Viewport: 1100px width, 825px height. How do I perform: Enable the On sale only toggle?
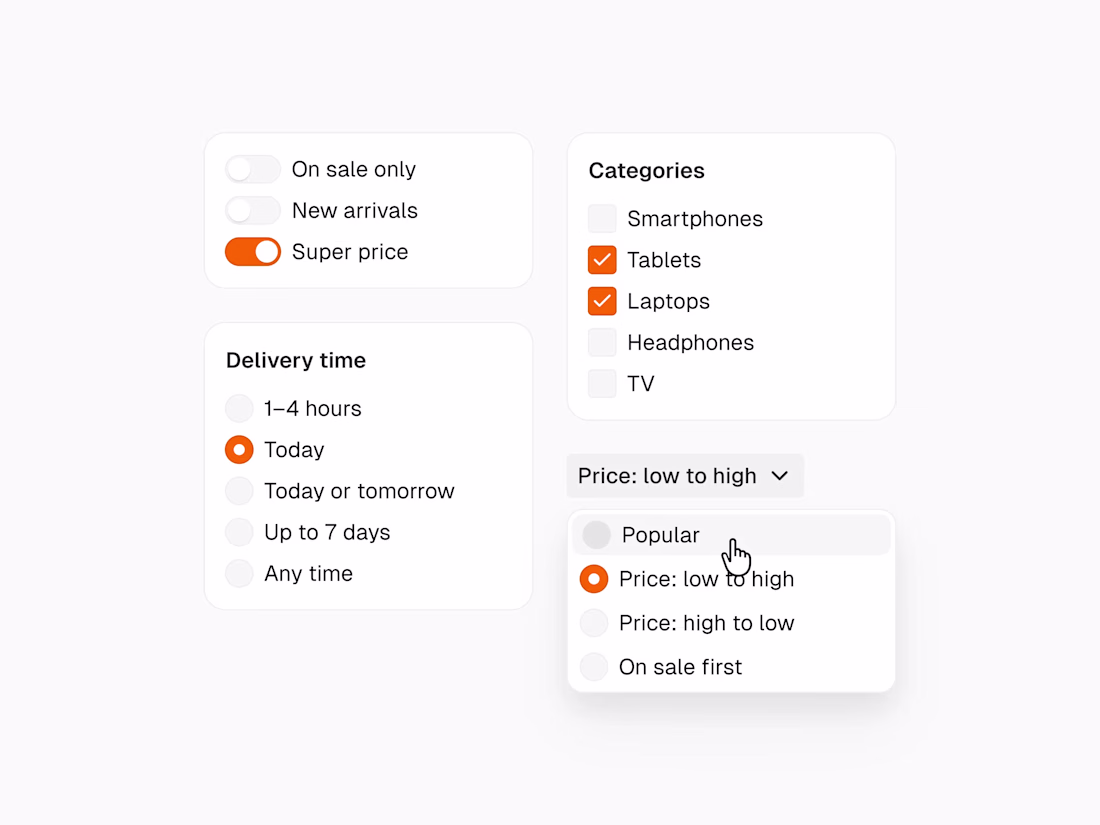point(252,169)
